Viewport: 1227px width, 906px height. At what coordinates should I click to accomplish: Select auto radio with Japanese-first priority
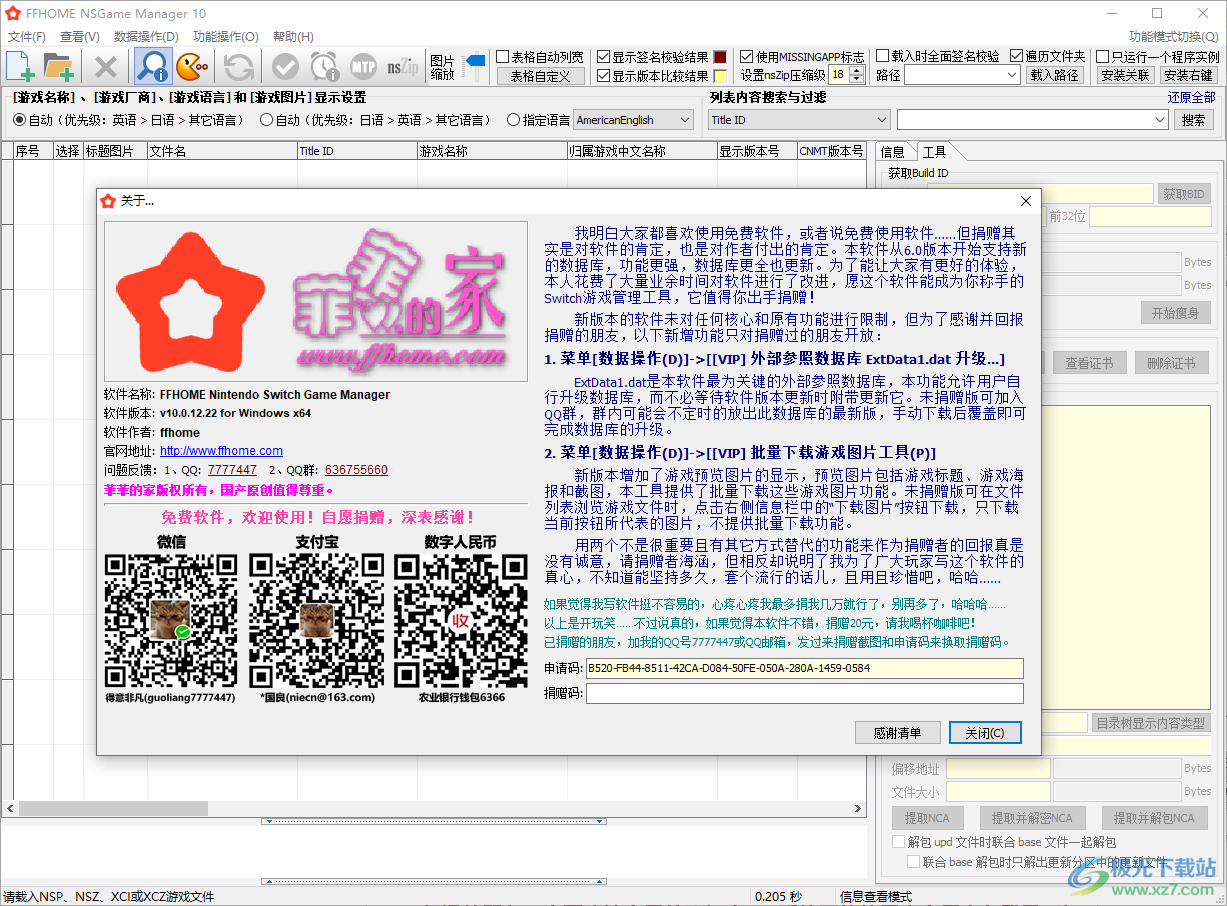pos(266,120)
